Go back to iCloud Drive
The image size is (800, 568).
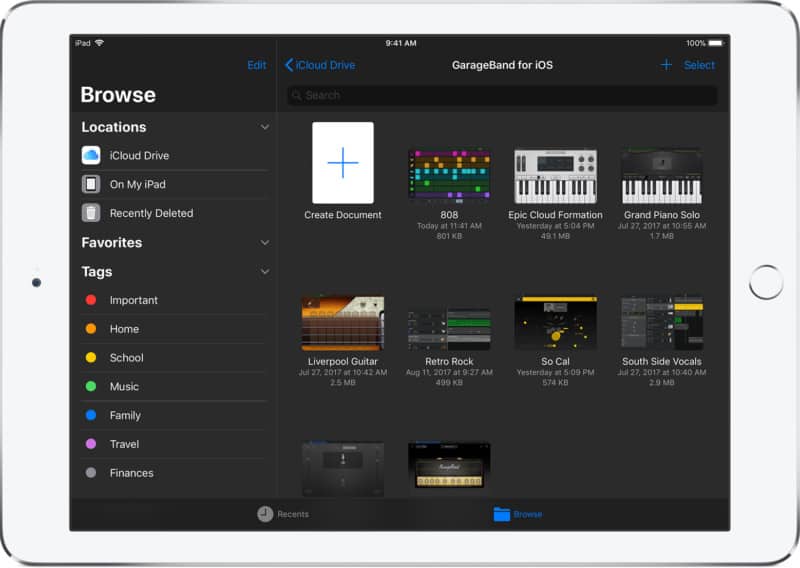tap(320, 65)
